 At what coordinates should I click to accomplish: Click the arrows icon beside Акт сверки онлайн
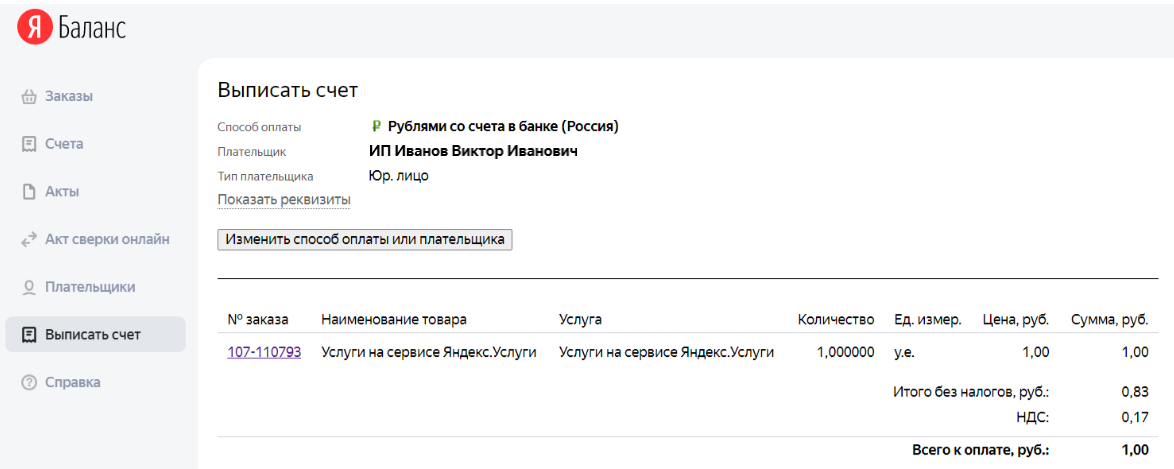pyautogui.click(x=29, y=240)
